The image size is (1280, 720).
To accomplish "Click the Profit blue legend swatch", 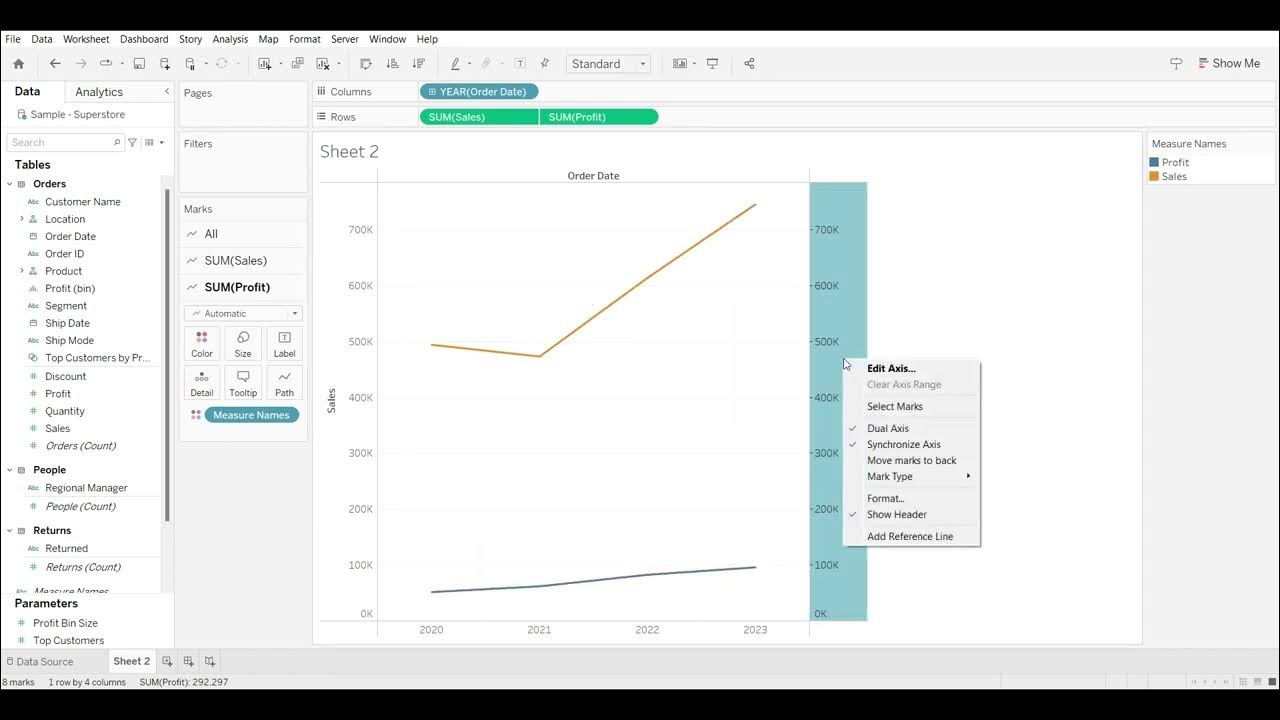I will point(1154,162).
